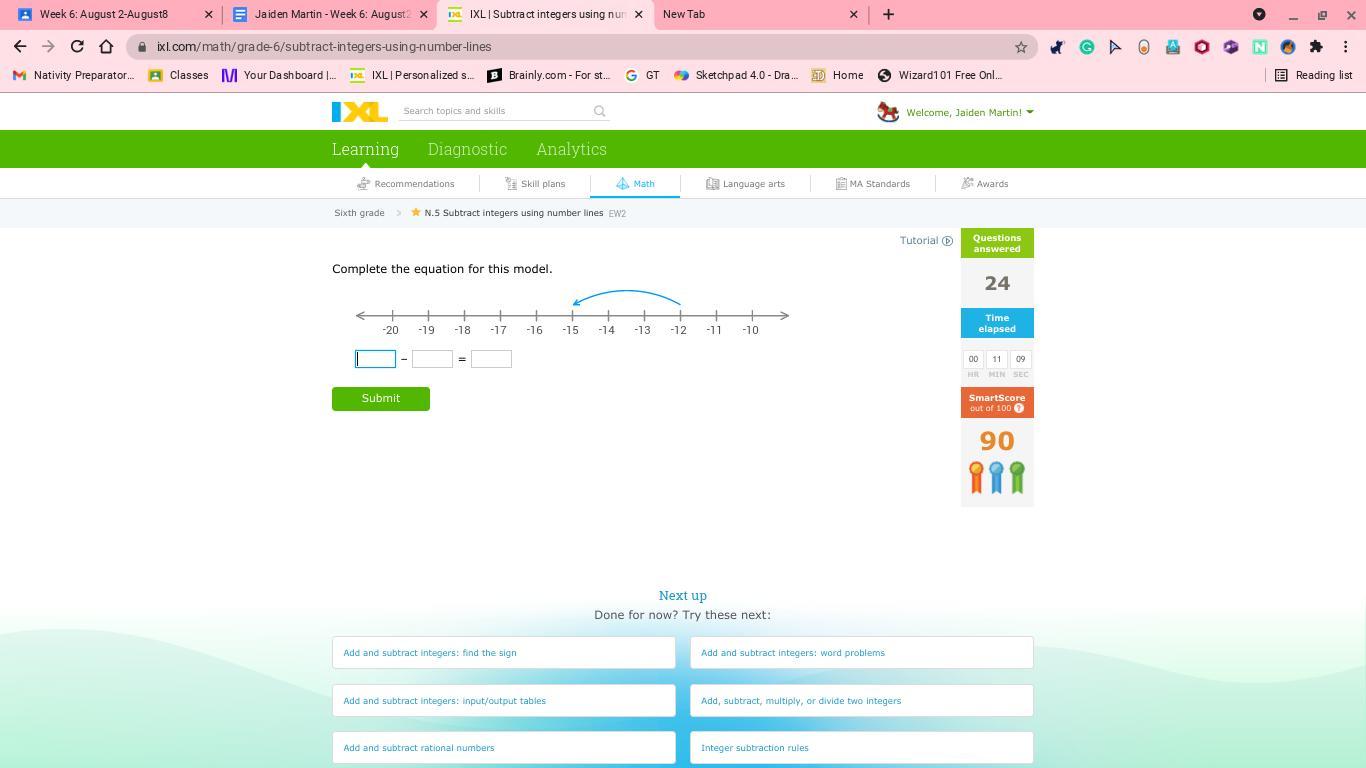Click the green Submit button
Image resolution: width=1366 pixels, height=768 pixels.
point(381,398)
